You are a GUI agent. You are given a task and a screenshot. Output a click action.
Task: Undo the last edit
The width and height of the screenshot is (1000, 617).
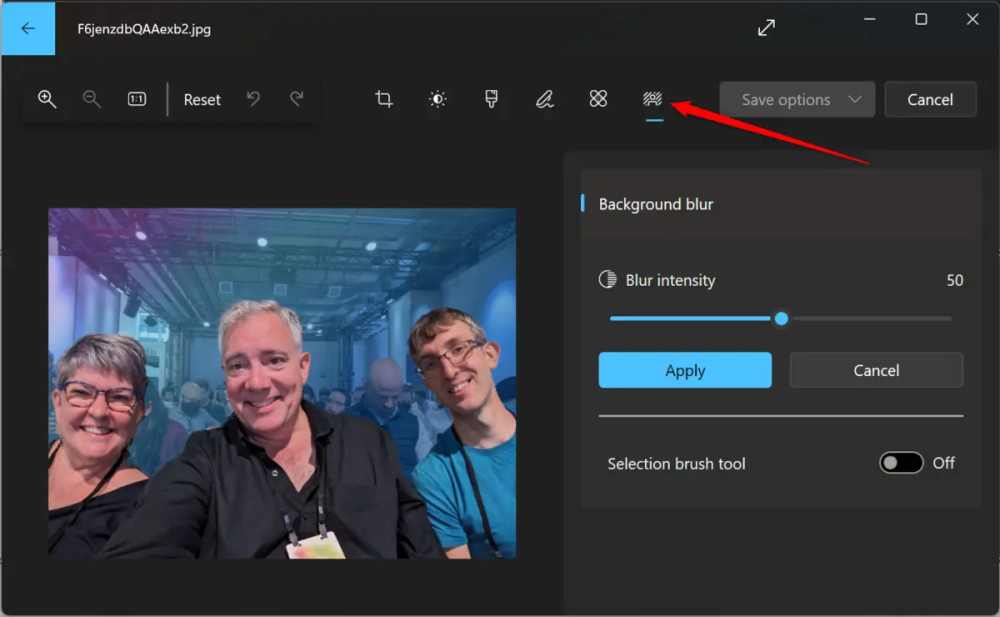254,99
